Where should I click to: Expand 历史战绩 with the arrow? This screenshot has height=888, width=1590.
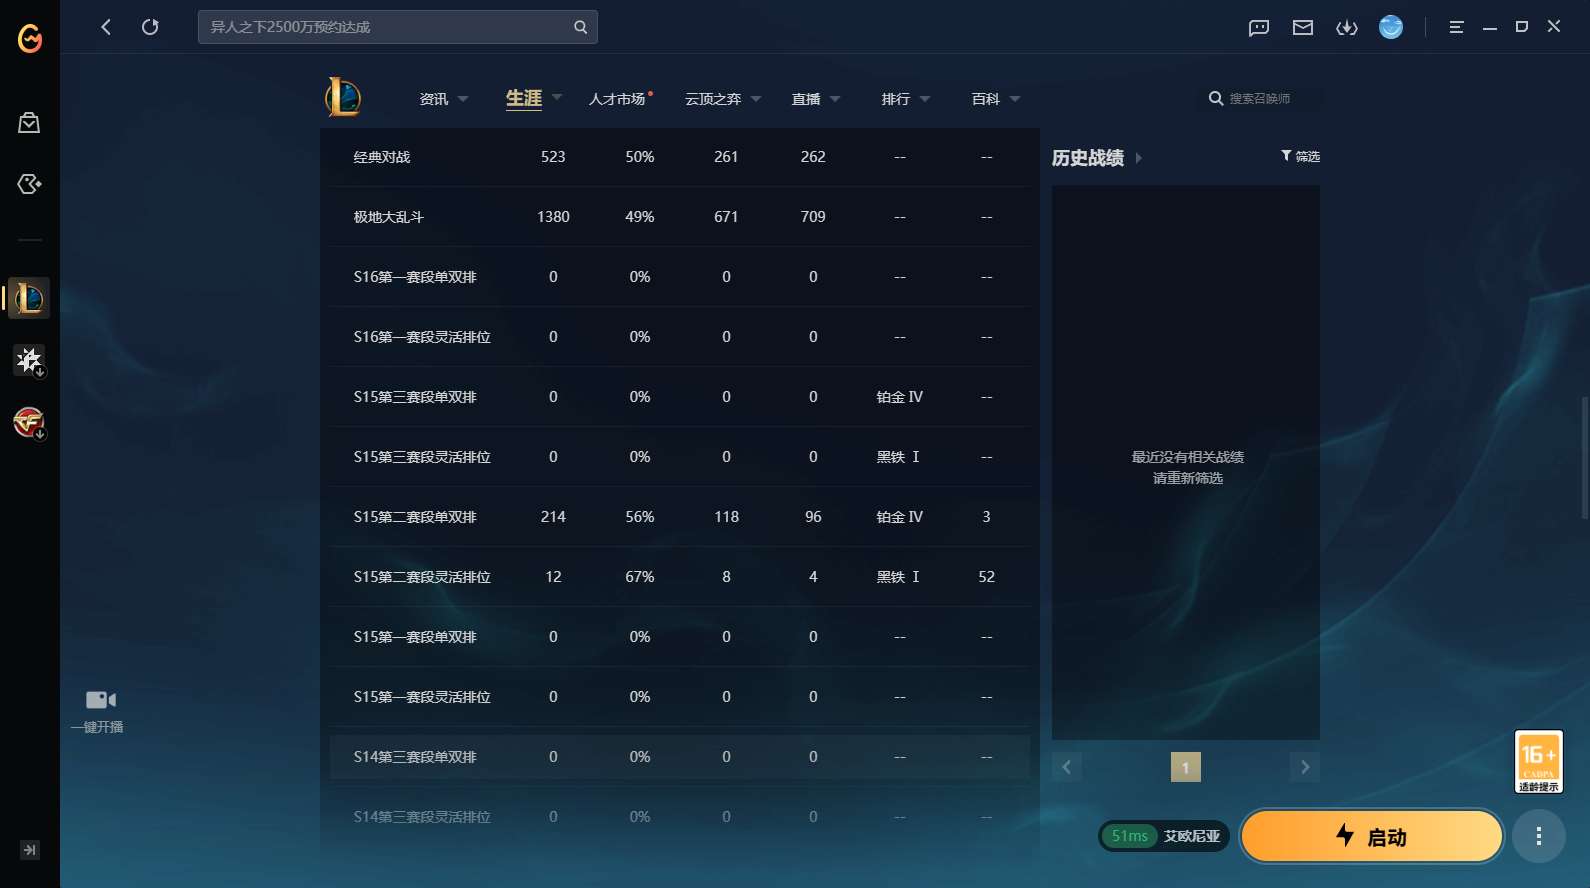point(1138,158)
